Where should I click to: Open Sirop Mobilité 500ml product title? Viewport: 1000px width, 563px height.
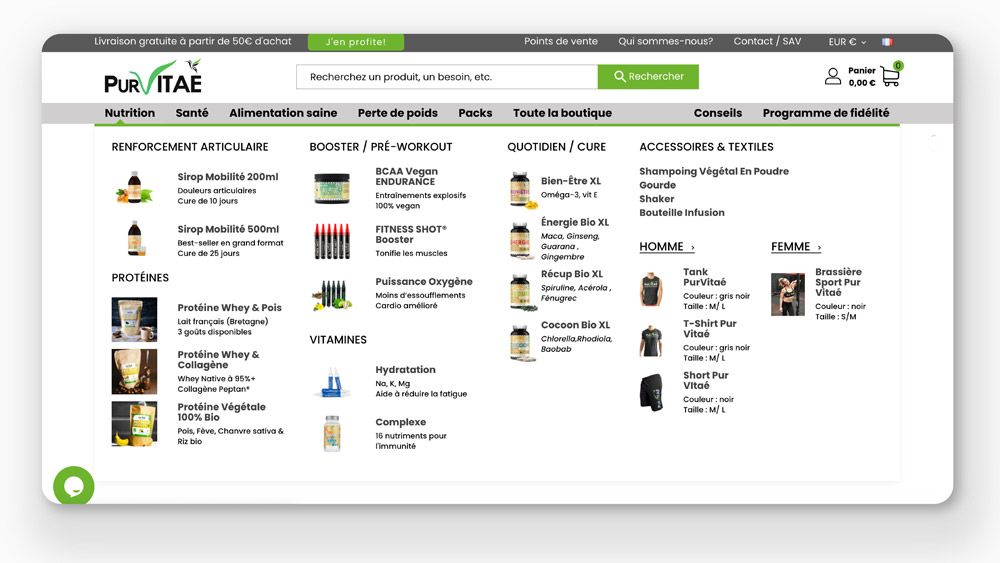(228, 230)
